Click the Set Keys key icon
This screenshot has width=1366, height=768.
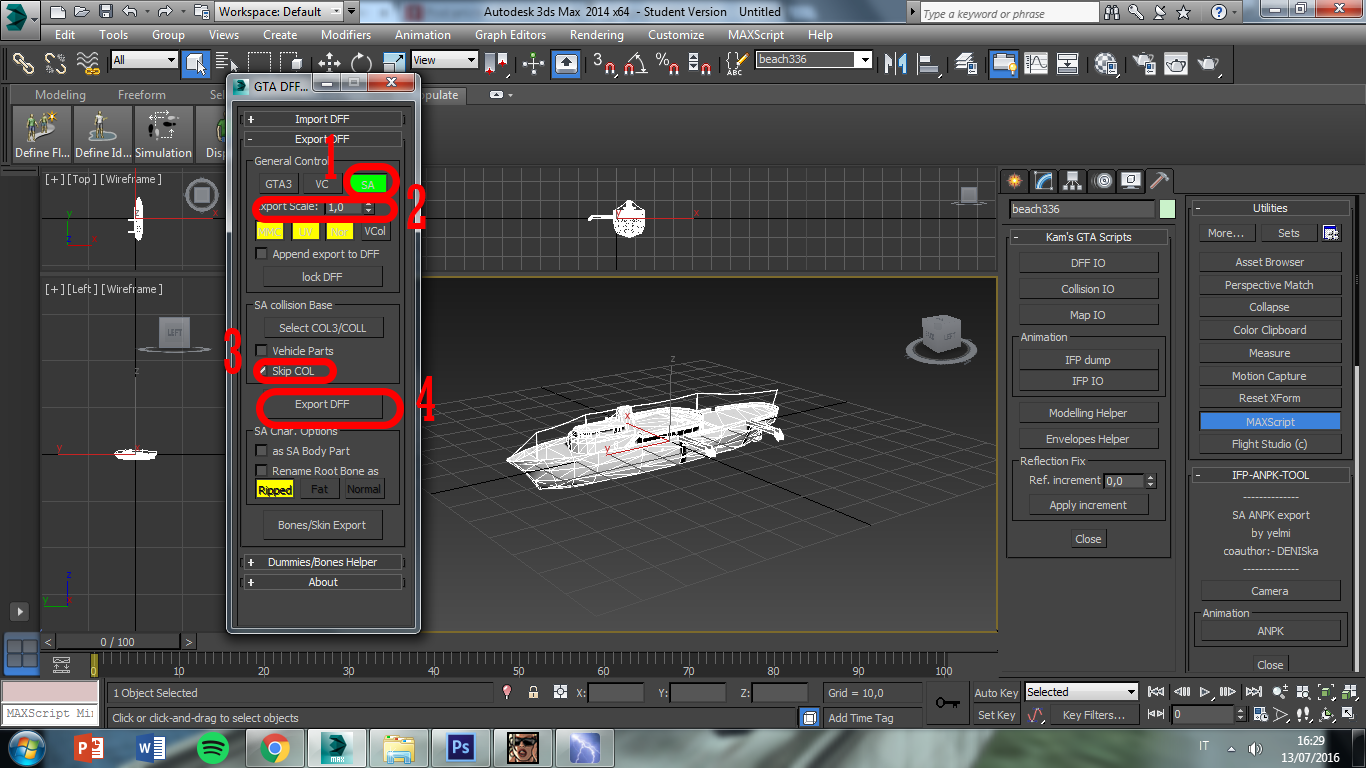point(947,703)
